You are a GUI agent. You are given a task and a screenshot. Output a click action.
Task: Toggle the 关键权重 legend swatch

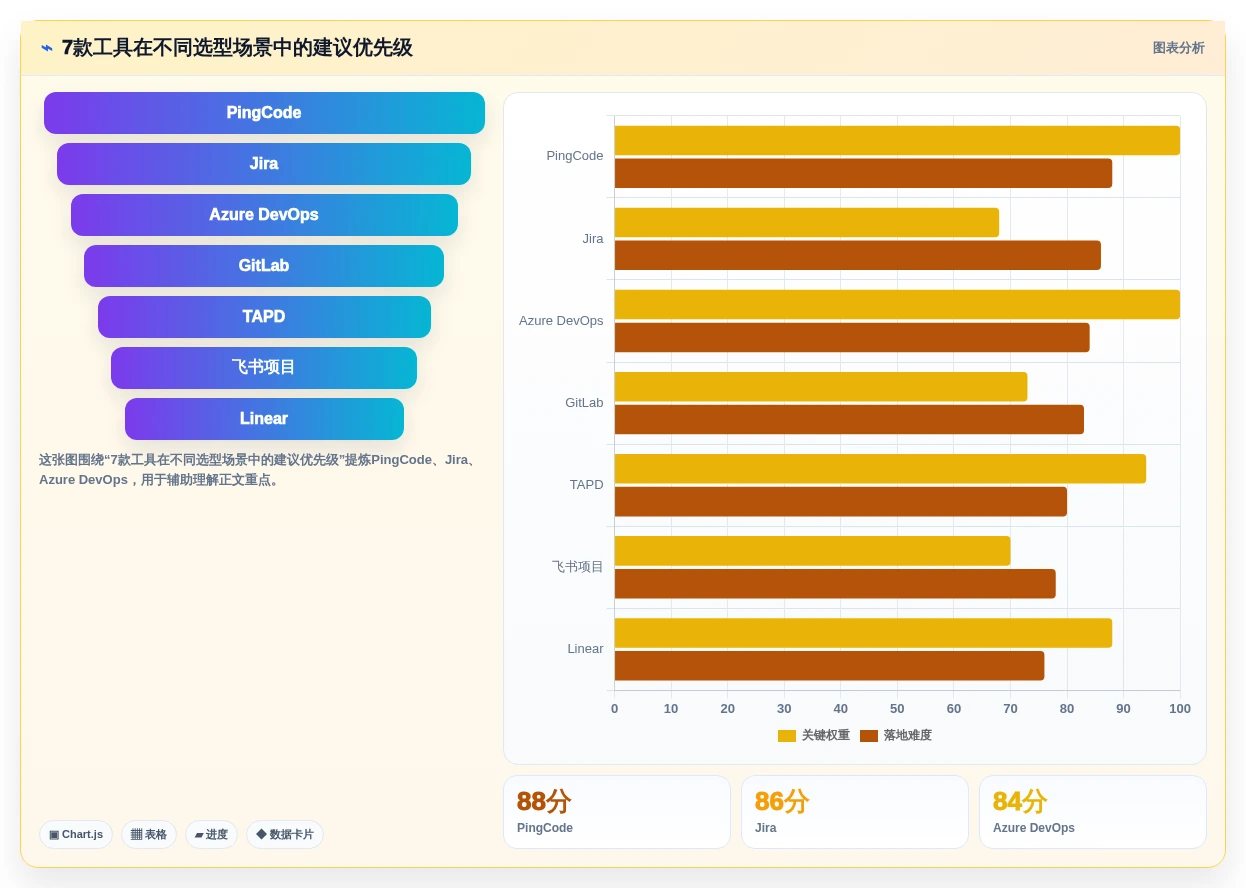click(x=787, y=736)
